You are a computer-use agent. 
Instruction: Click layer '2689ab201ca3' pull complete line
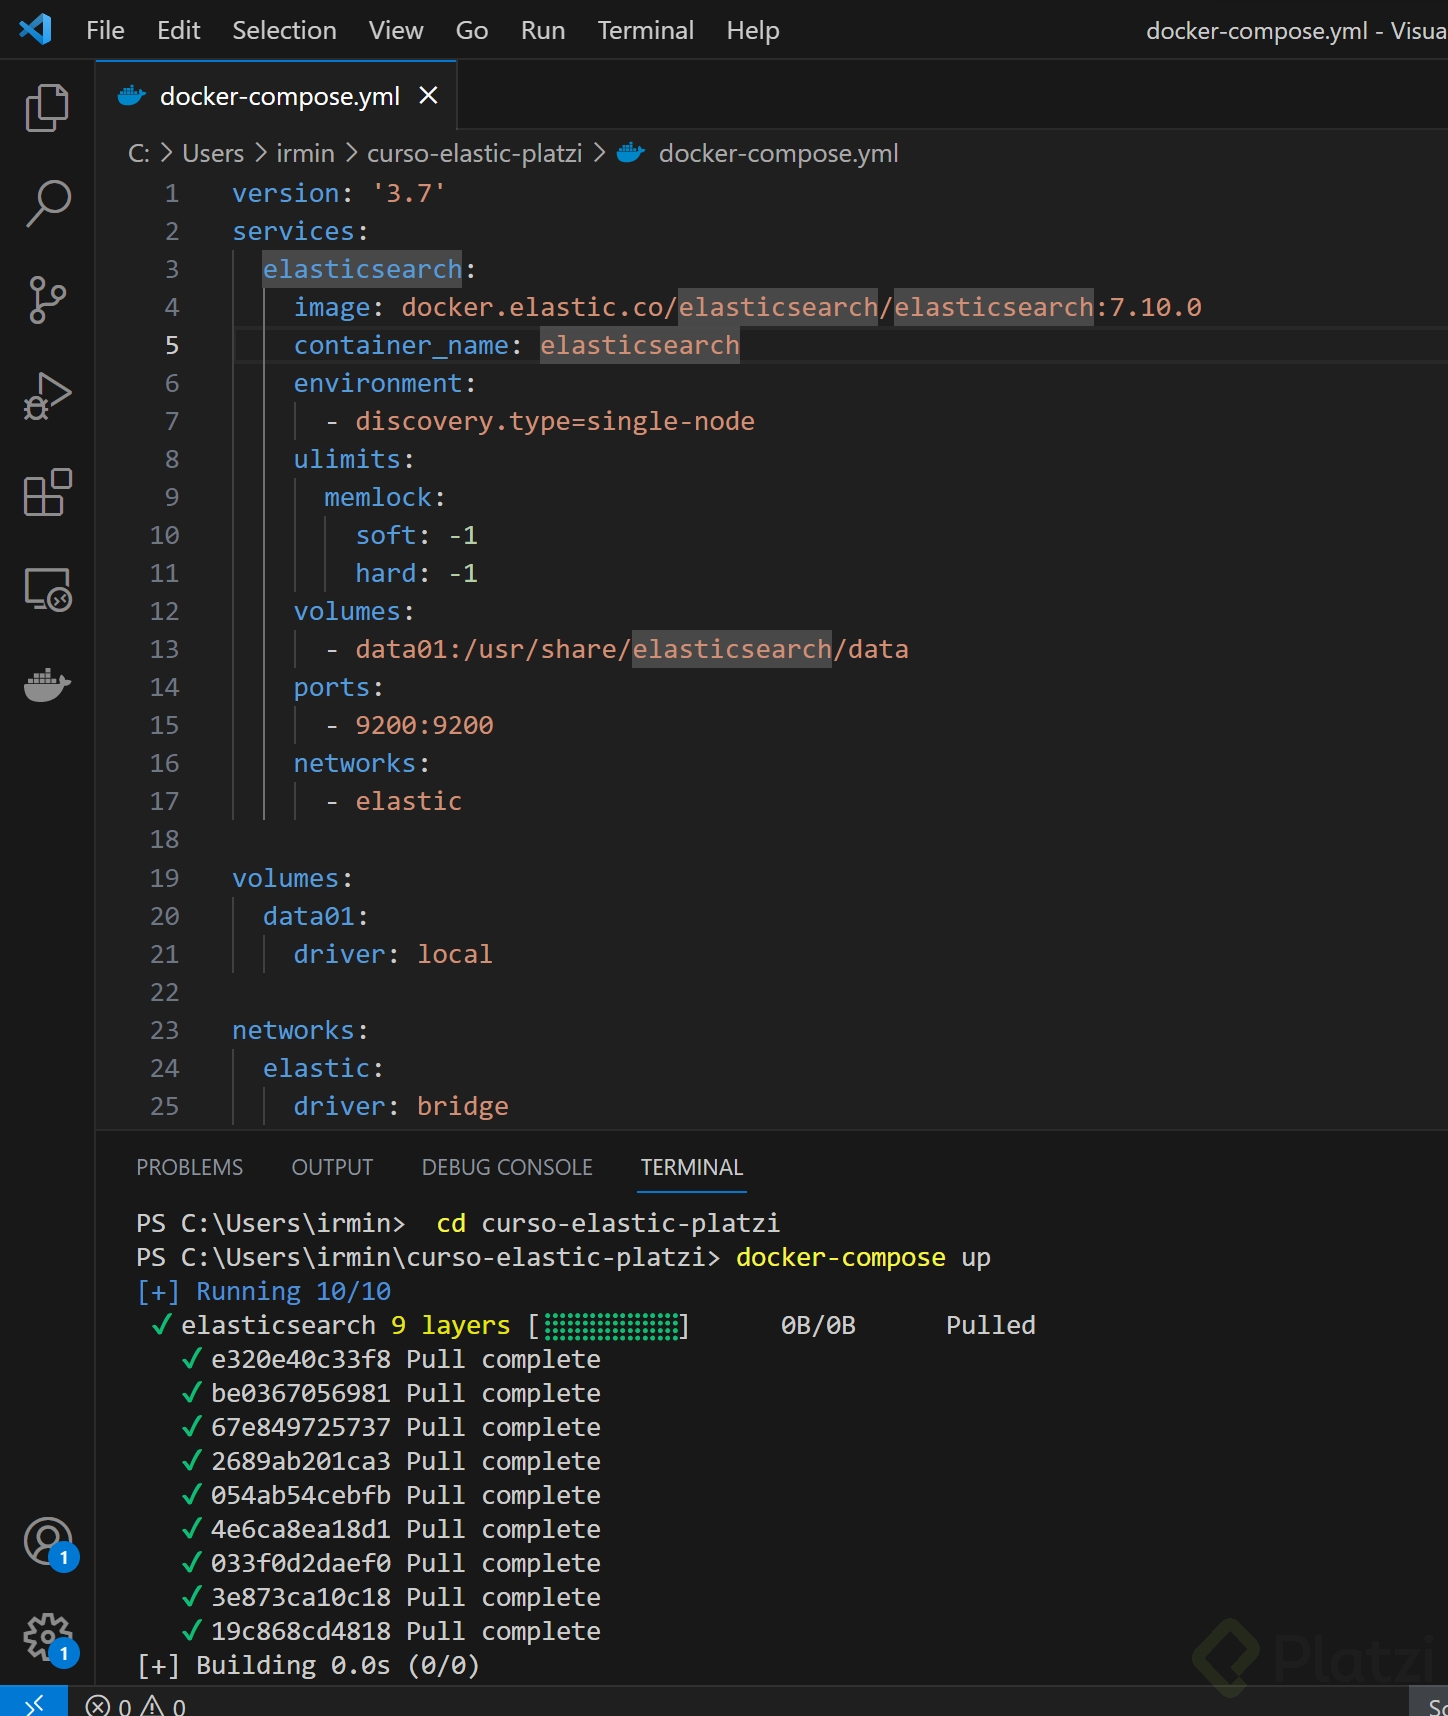(x=391, y=1461)
